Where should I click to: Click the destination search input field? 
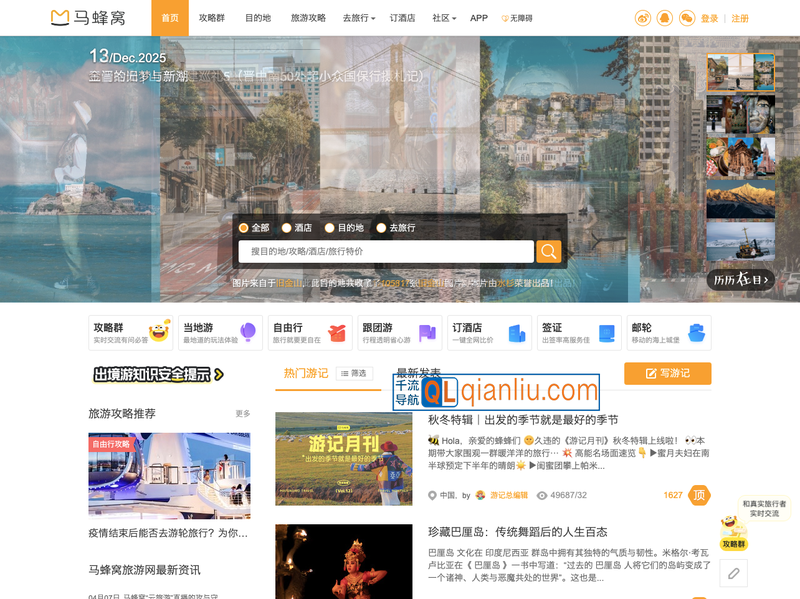(385, 251)
